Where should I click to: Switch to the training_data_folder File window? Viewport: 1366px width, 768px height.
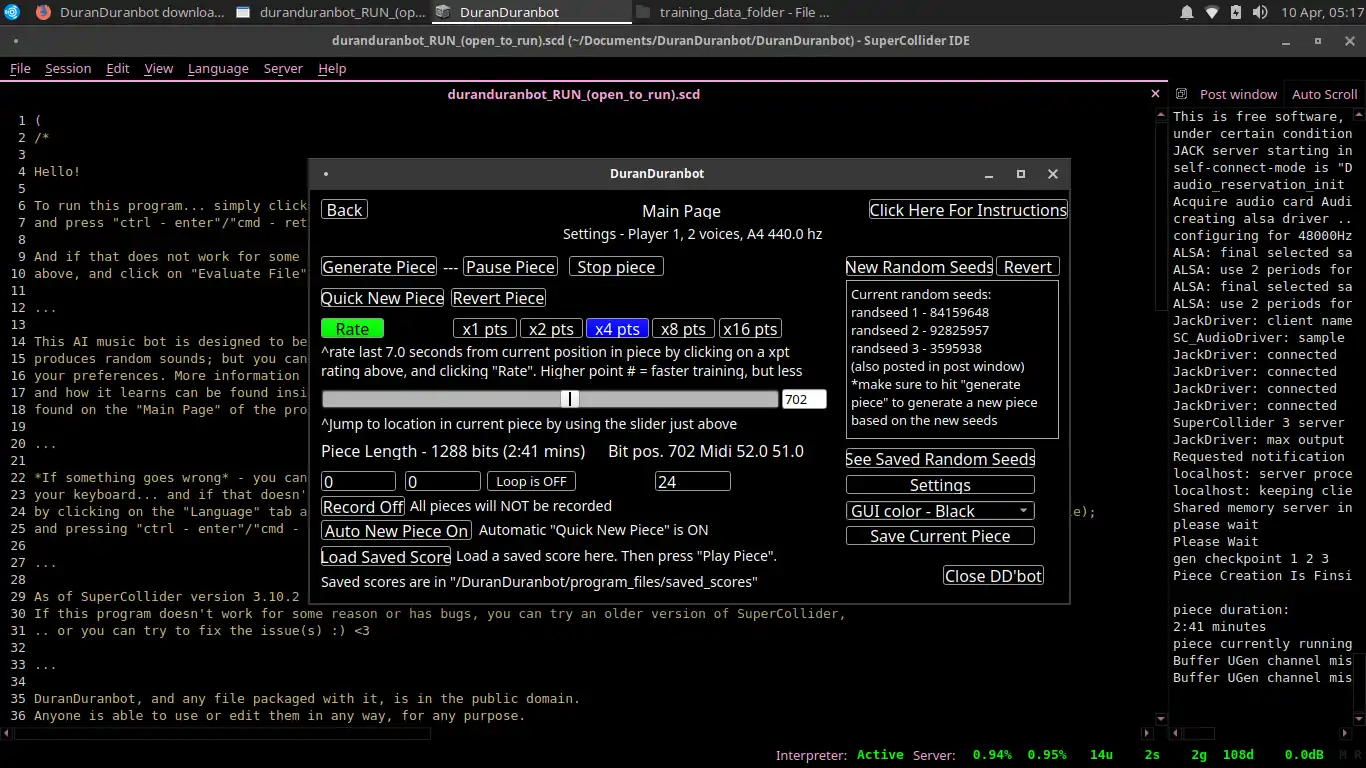[x=732, y=12]
